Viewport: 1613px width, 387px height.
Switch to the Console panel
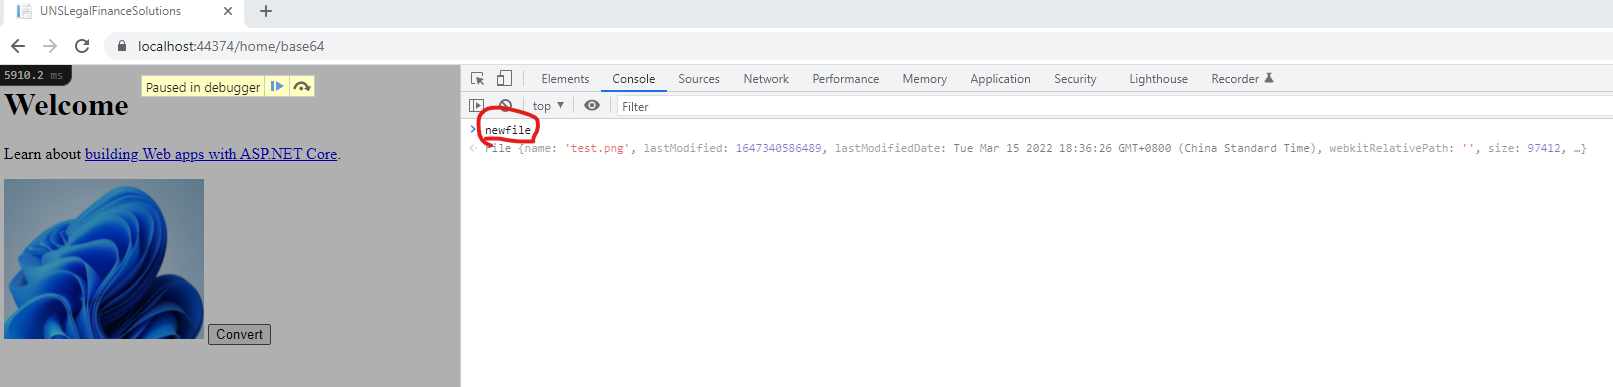(634, 79)
